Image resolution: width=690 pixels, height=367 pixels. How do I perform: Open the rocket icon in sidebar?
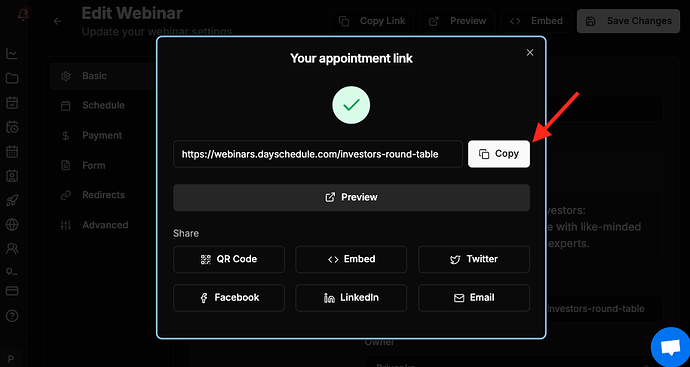click(x=12, y=201)
